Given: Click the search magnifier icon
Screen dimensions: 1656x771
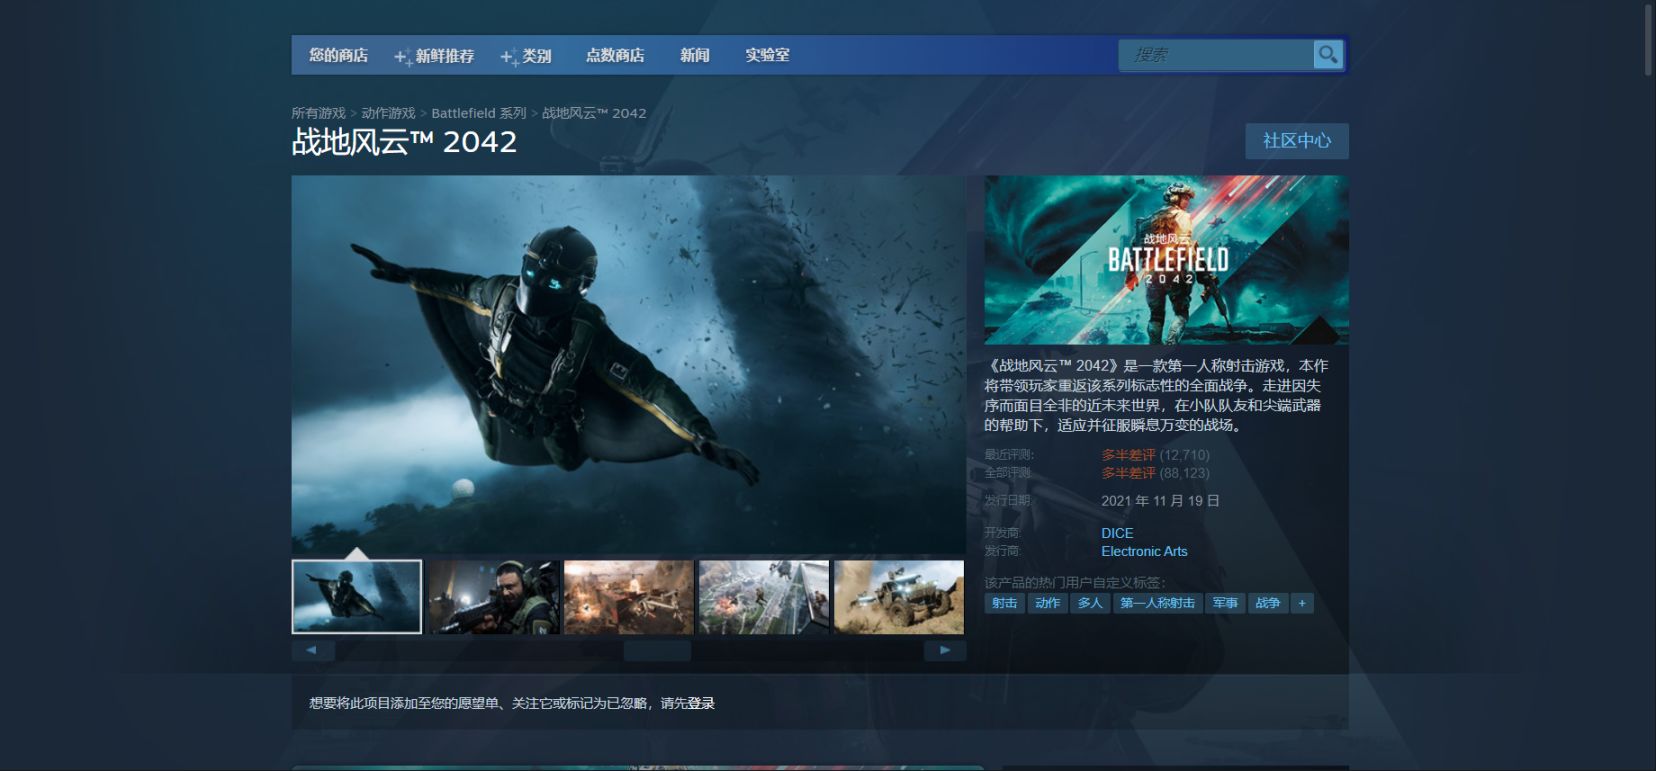Looking at the screenshot, I should 1327,55.
